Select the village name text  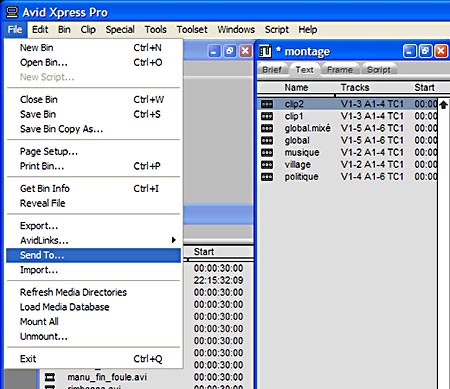(x=297, y=165)
